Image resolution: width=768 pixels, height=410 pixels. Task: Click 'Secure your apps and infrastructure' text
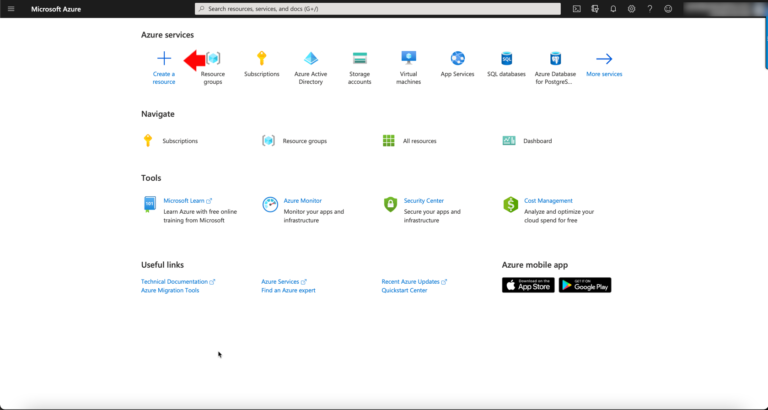click(432, 216)
